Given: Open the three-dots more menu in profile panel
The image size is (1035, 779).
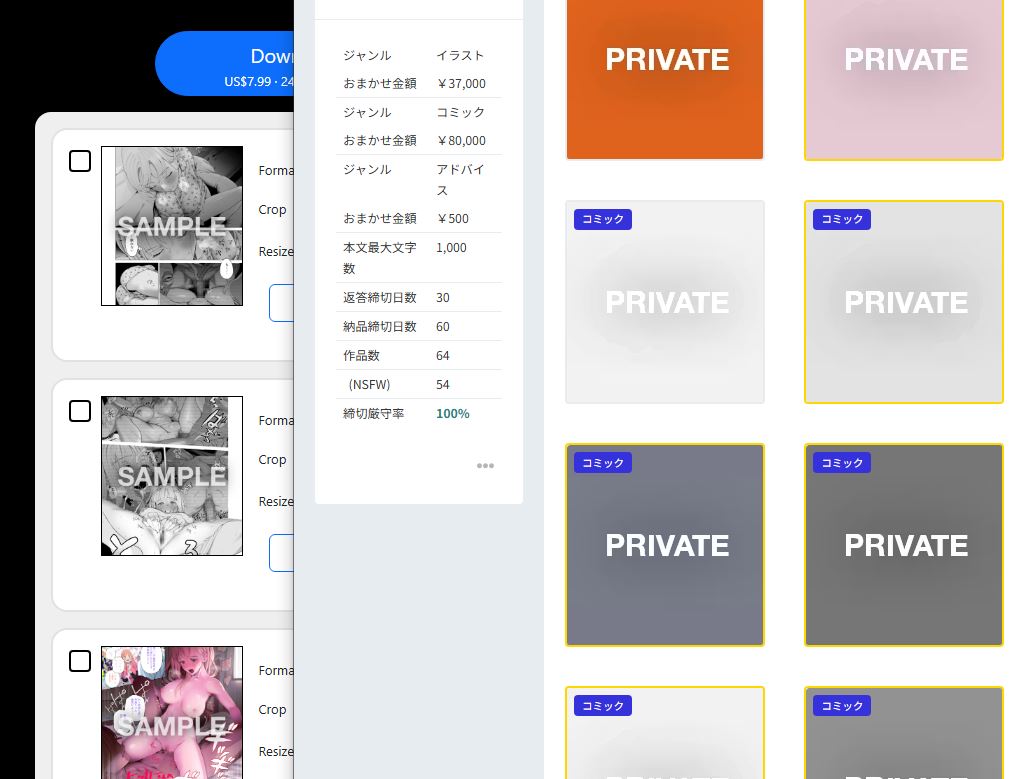Looking at the screenshot, I should 485,465.
